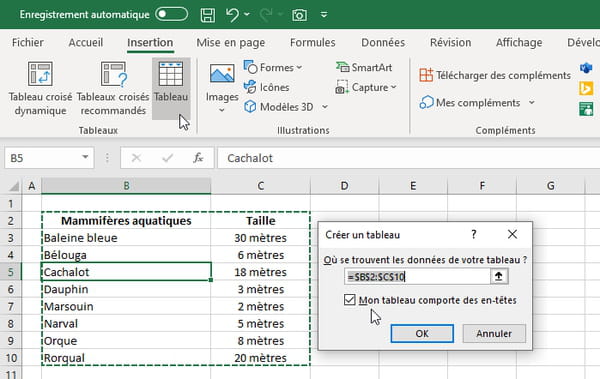Click the People Graph add-in icon
The width and height of the screenshot is (600, 379).
coord(586,109)
